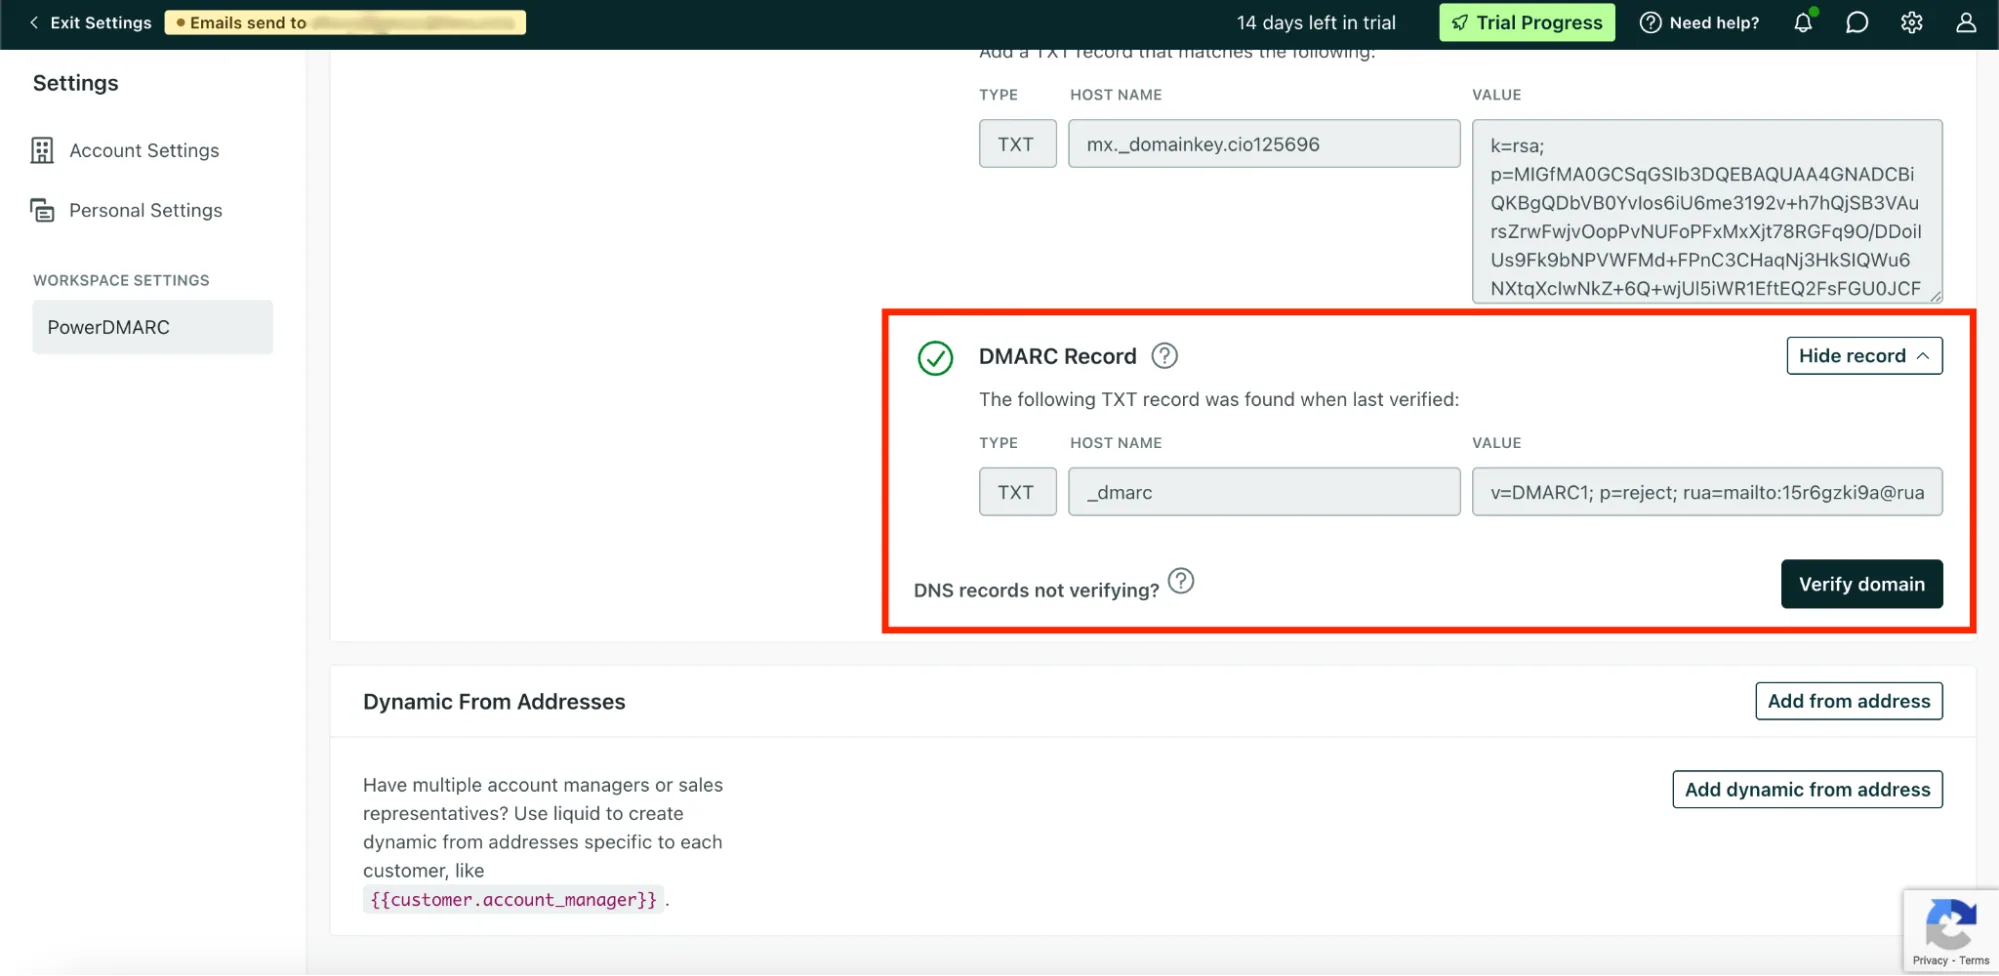
Task: Click the {{customer.account_manager}} code snippet
Action: (x=513, y=899)
